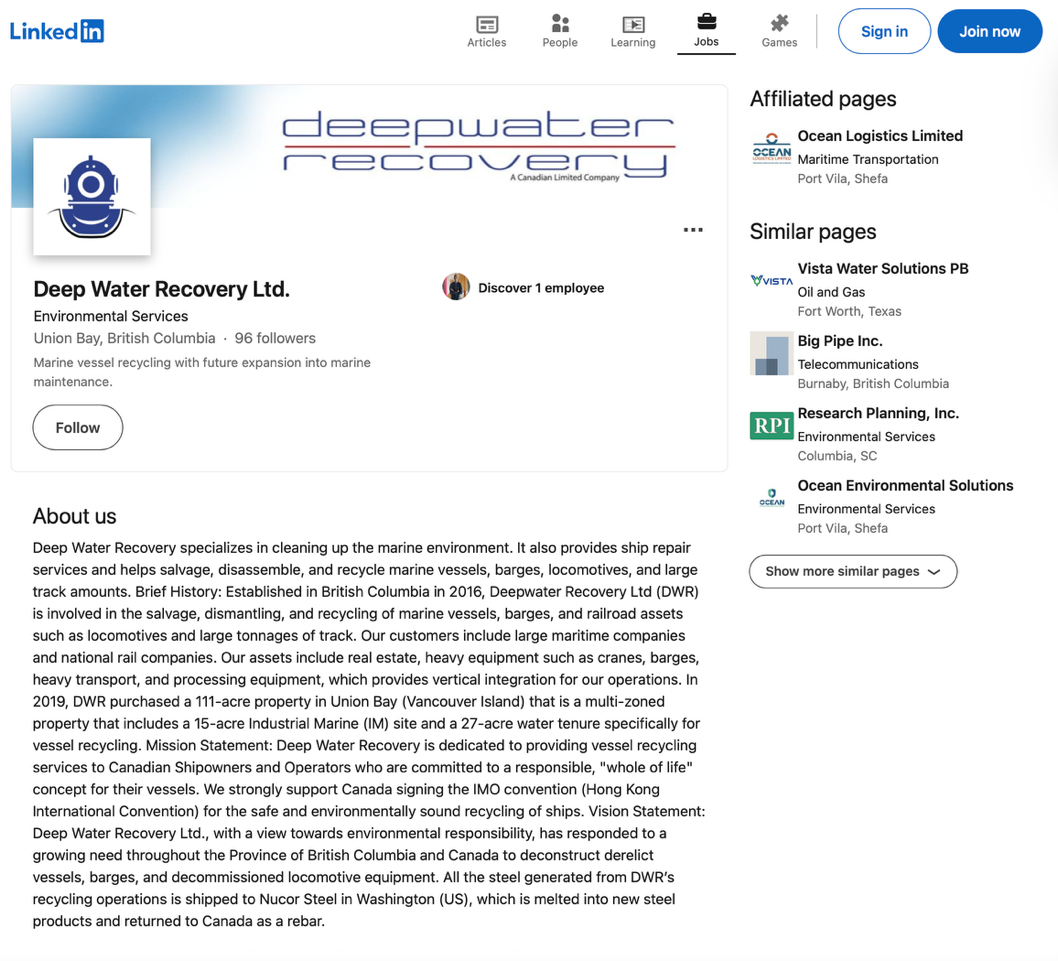Screen dimensions: 1058x961
Task: Open the Jobs briefcase icon
Action: [706, 22]
